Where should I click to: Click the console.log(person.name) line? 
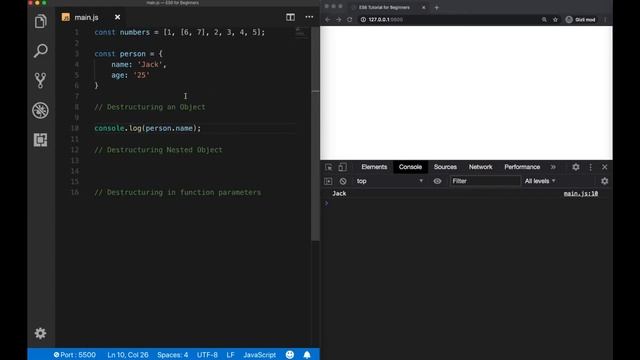[x=148, y=128]
